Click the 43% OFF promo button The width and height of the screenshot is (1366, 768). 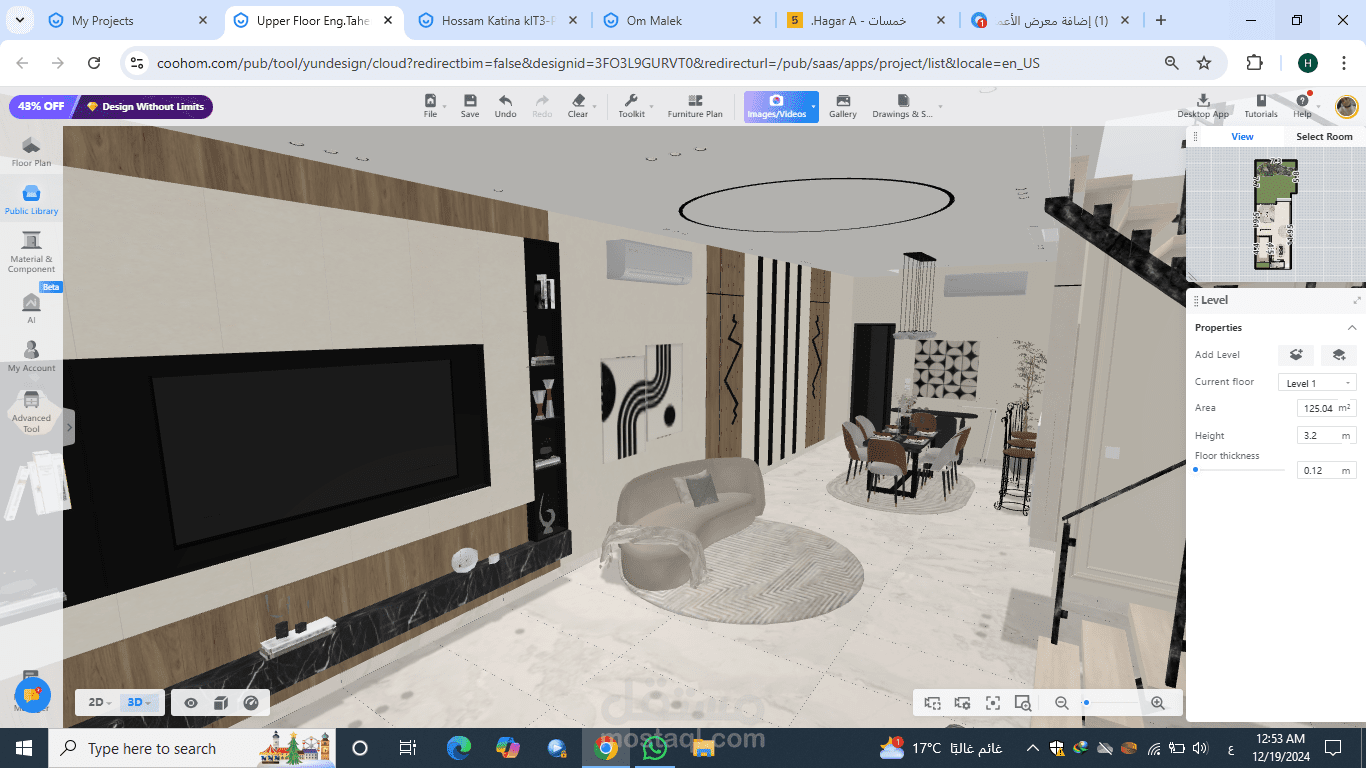click(41, 107)
